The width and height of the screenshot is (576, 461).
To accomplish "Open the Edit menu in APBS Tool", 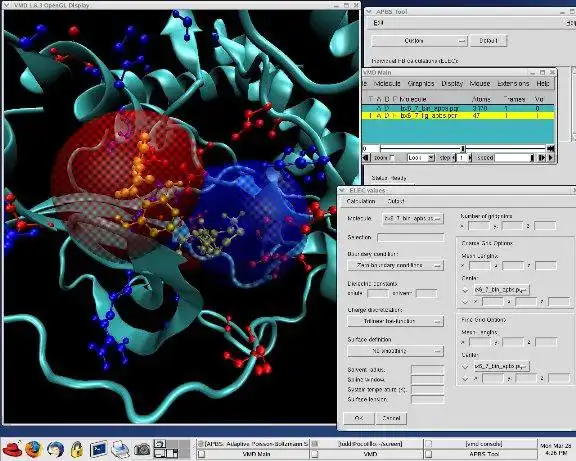I will click(378, 23).
